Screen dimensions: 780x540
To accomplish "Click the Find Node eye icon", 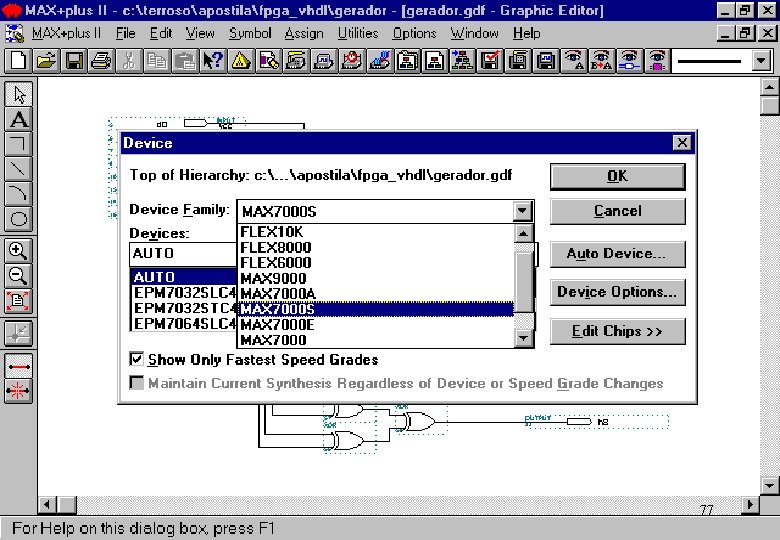I will pyautogui.click(x=629, y=61).
